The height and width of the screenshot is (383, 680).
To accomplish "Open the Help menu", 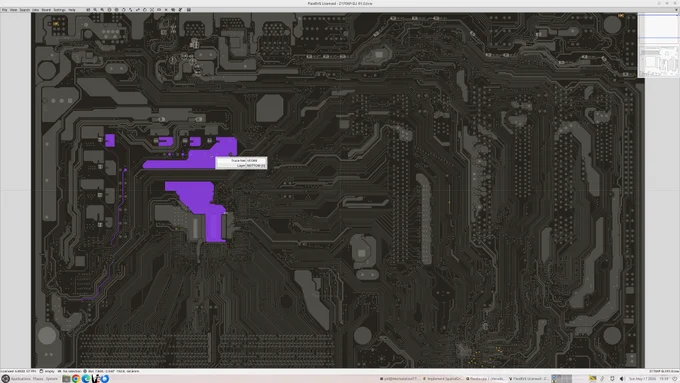I will point(72,10).
